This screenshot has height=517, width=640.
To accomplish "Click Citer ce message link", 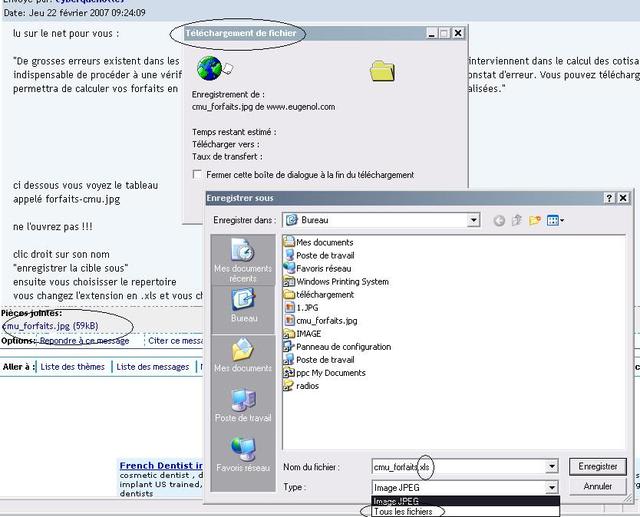I will click(x=176, y=341).
